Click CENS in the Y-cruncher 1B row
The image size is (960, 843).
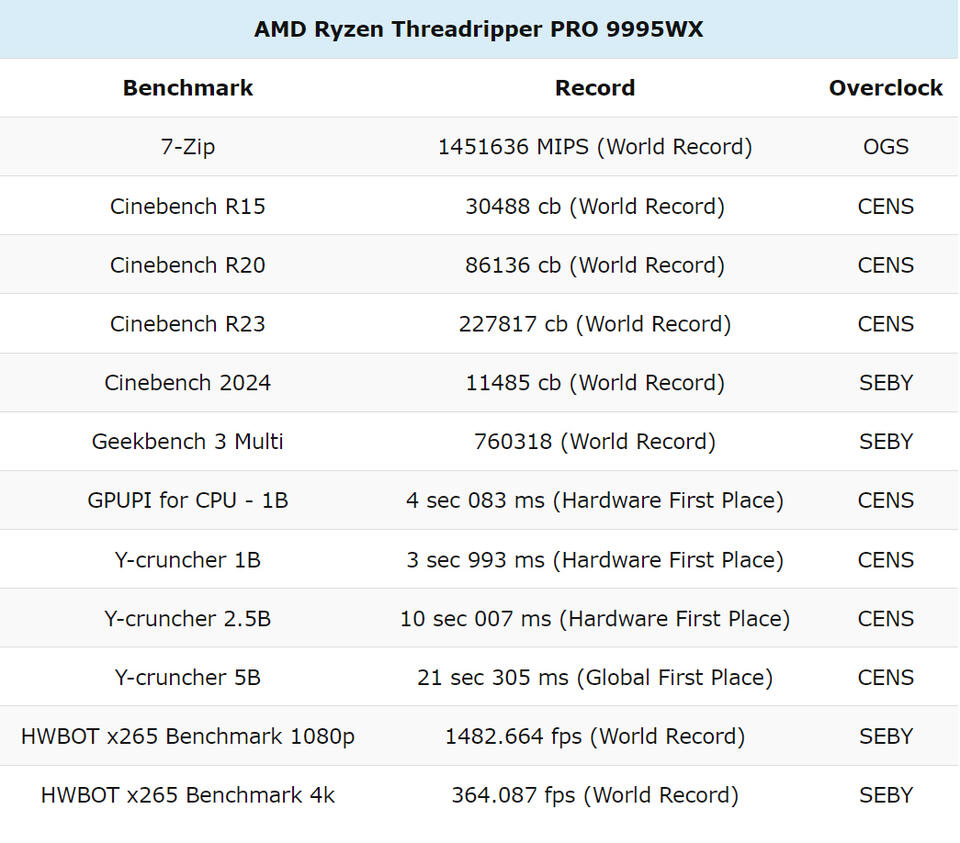[x=886, y=560]
